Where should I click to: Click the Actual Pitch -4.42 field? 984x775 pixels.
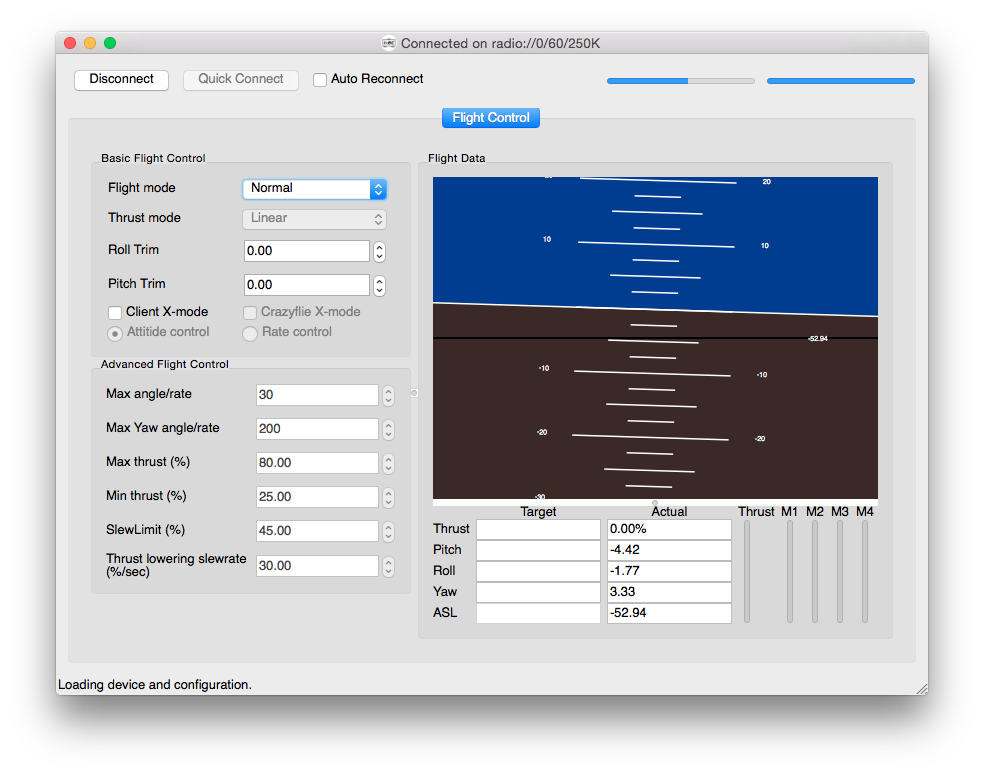pyautogui.click(x=669, y=550)
